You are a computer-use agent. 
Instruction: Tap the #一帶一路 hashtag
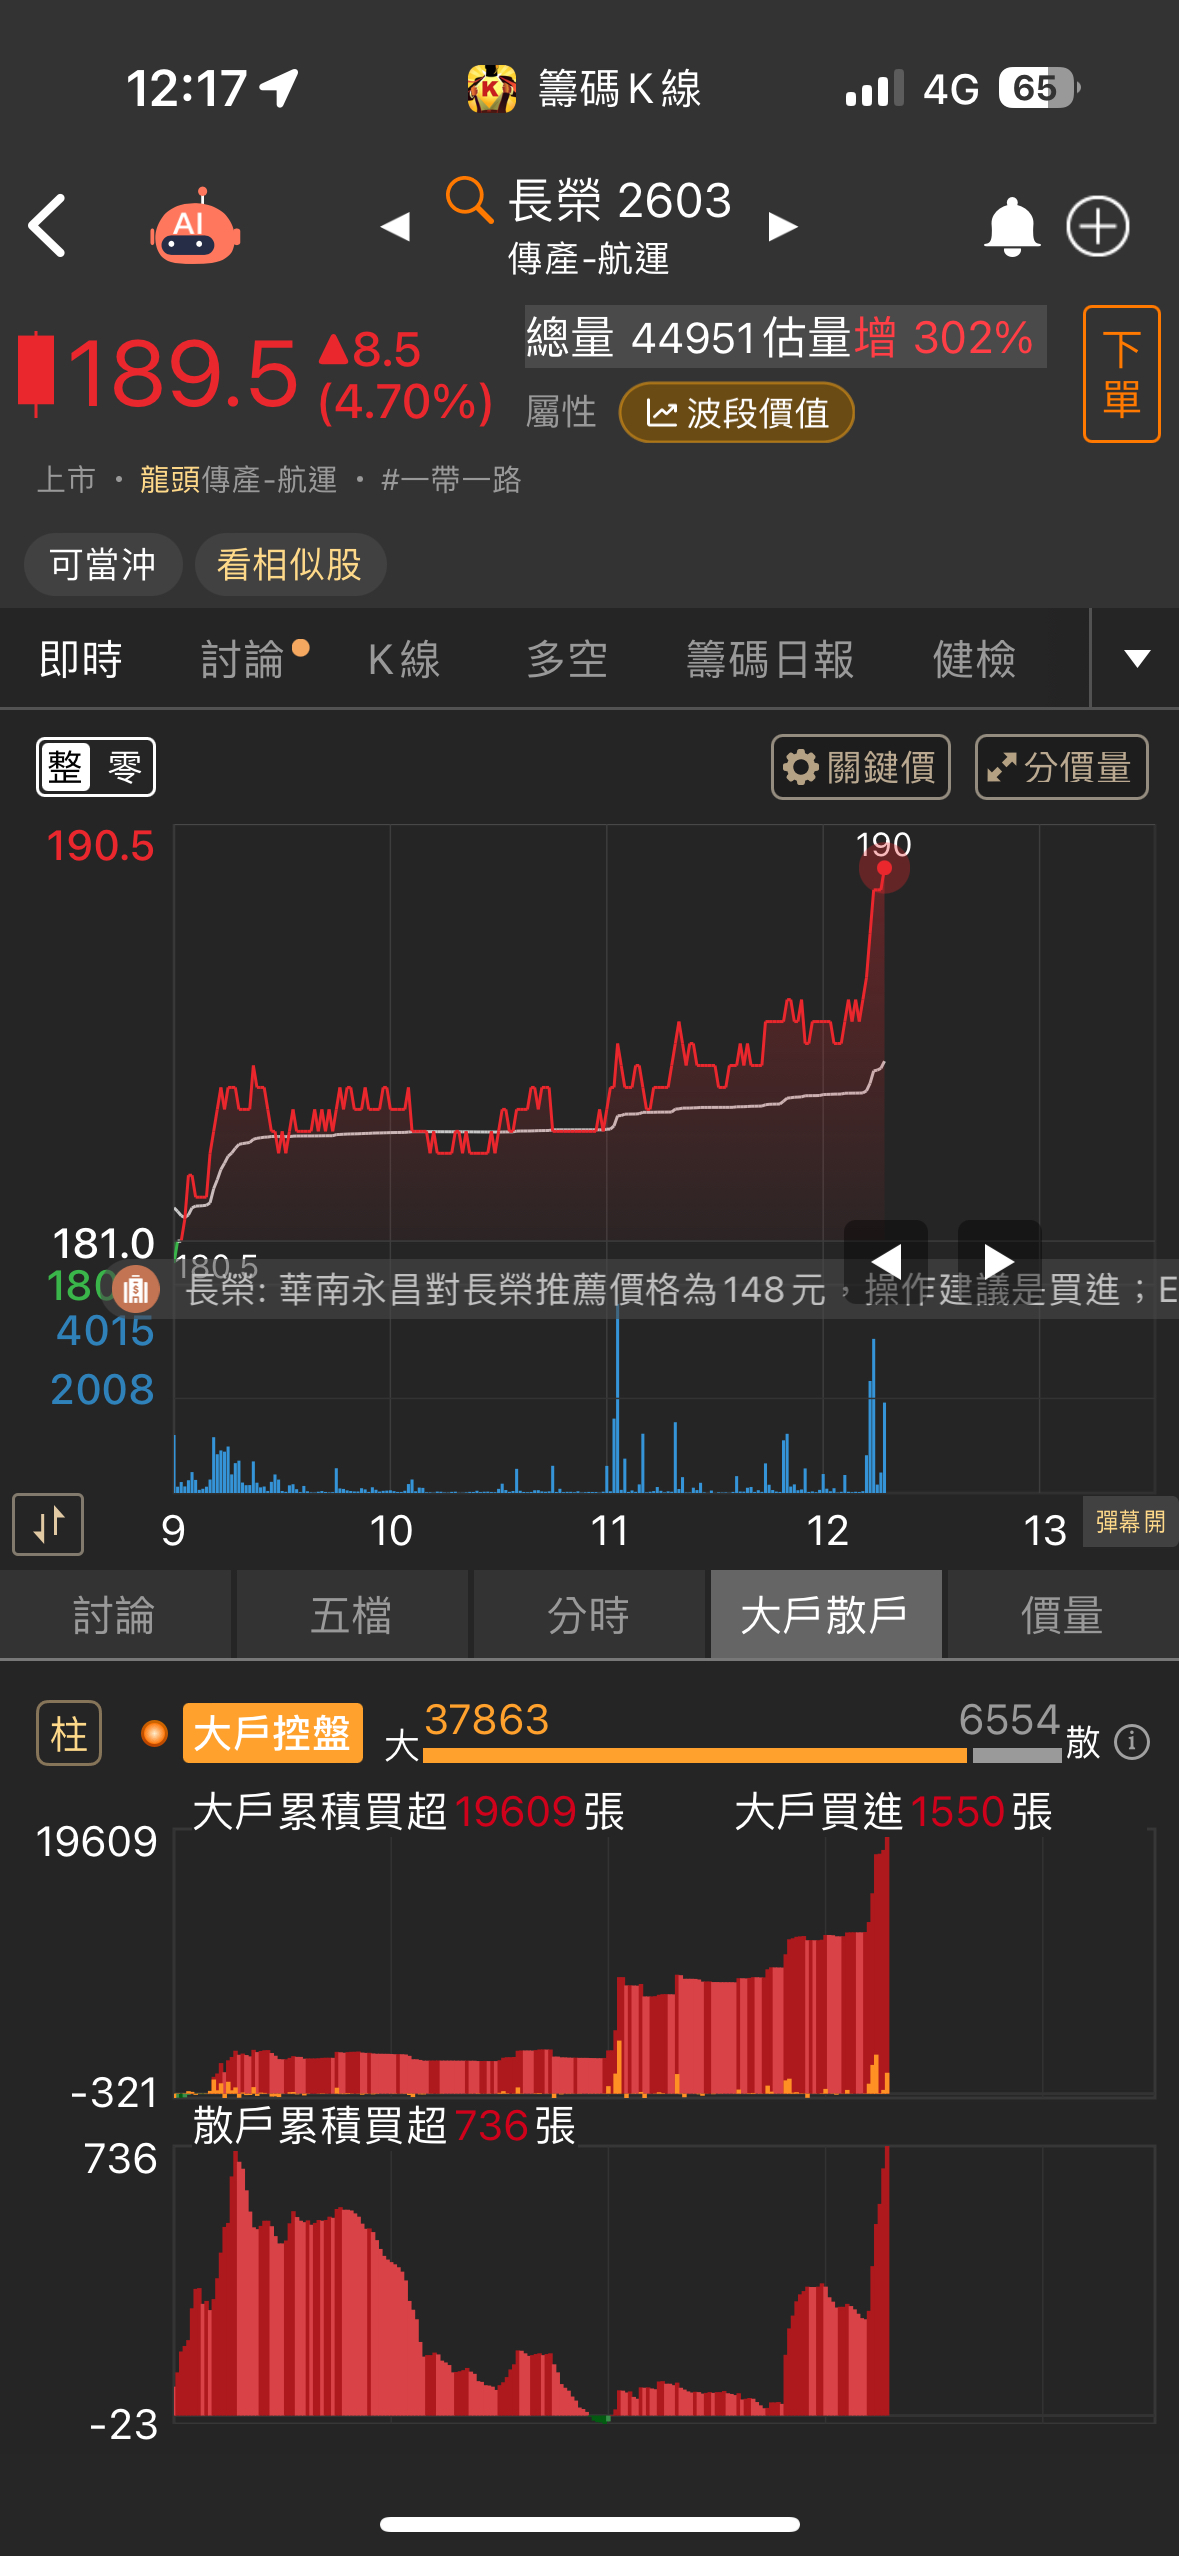pyautogui.click(x=452, y=480)
